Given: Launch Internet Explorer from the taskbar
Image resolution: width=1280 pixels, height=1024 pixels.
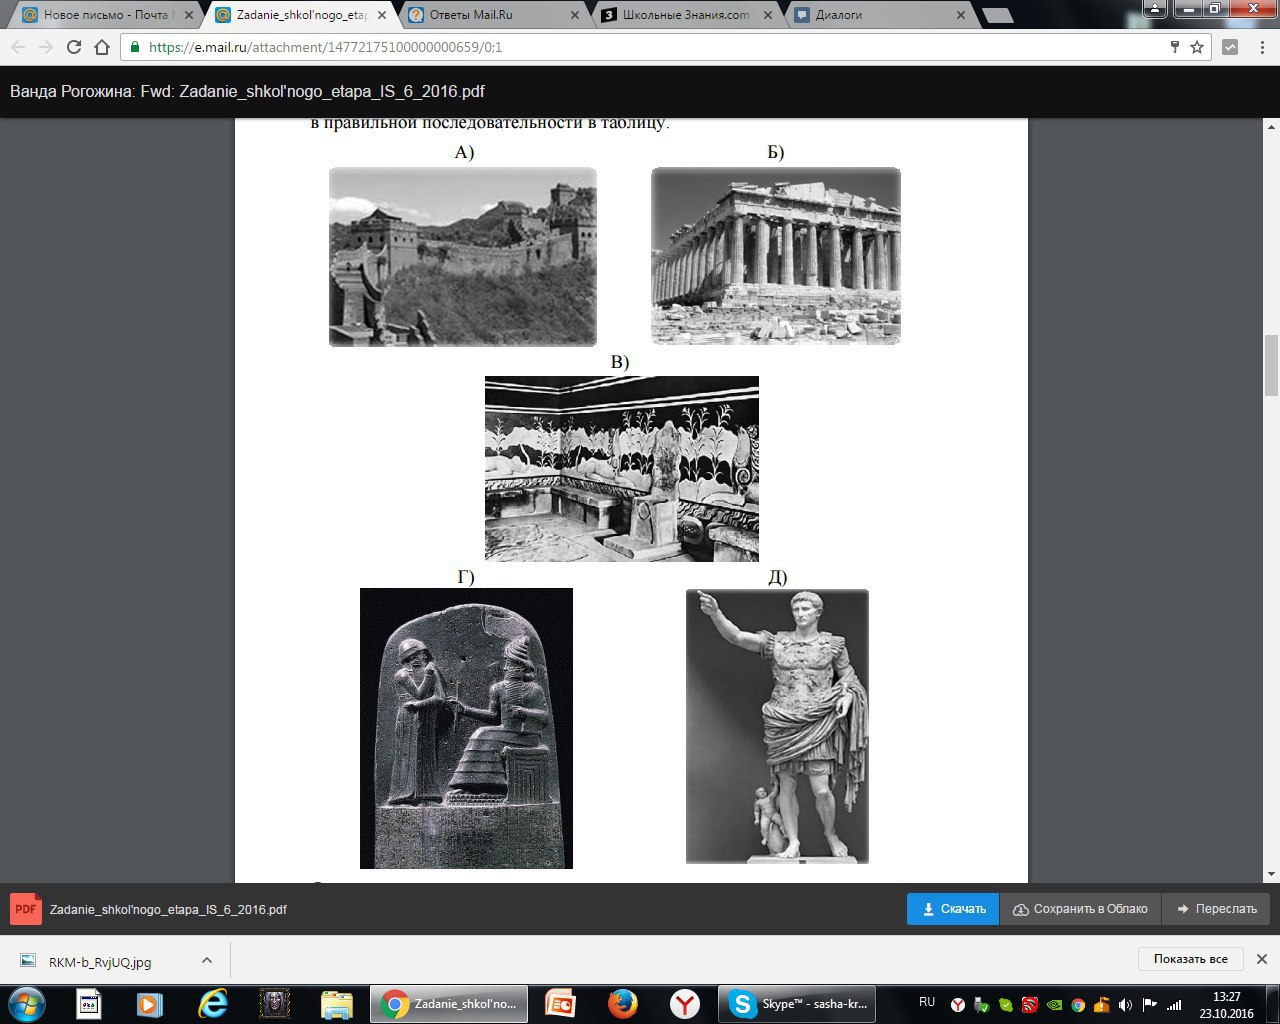Looking at the screenshot, I should click(x=212, y=1004).
